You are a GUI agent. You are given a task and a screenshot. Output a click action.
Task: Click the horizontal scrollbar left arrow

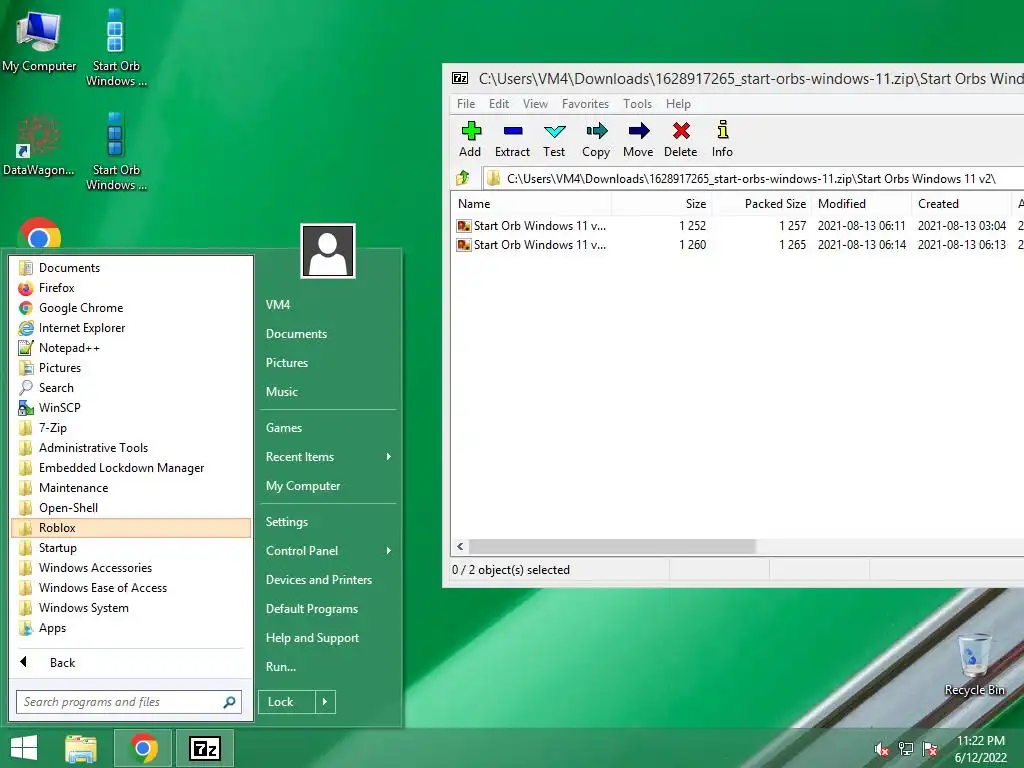pyautogui.click(x=460, y=547)
